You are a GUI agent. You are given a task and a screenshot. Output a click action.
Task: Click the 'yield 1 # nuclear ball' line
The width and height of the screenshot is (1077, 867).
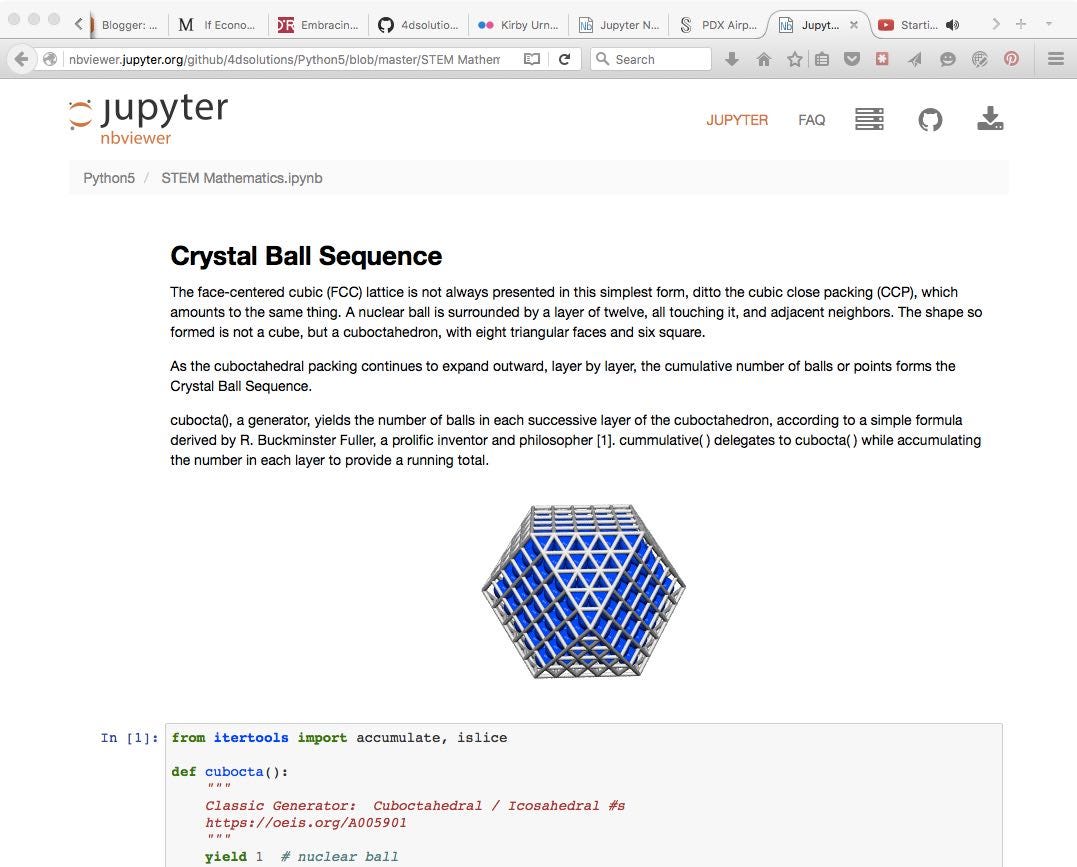coord(302,857)
